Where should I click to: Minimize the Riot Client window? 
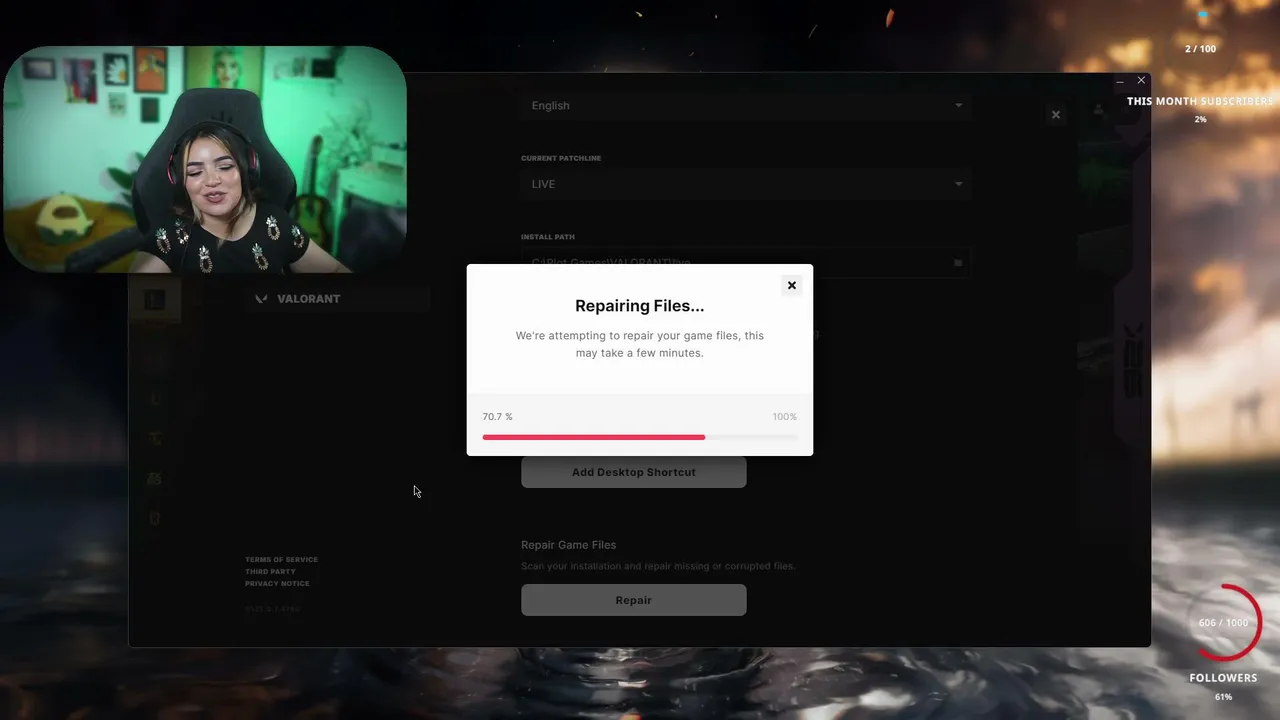[x=1120, y=80]
